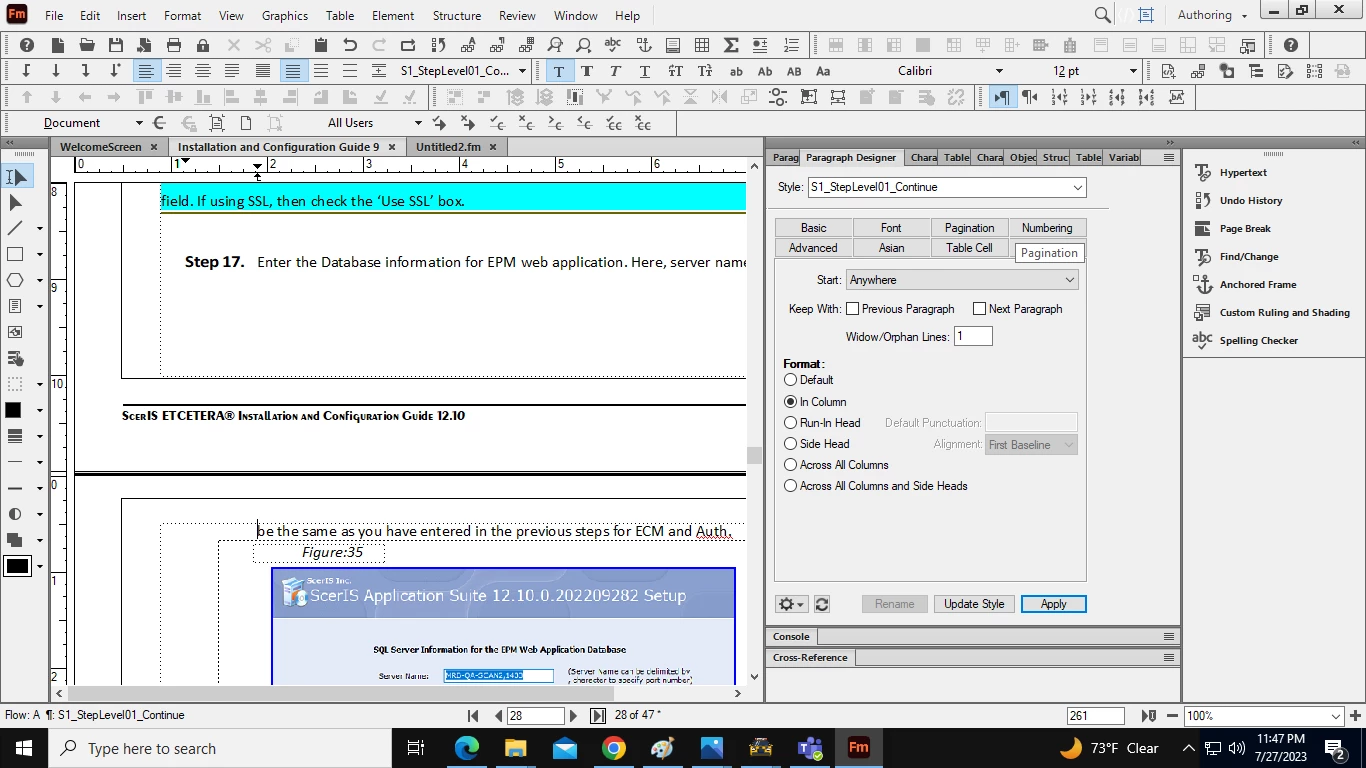Select the Object select arrow tool
The height and width of the screenshot is (768, 1366).
click(x=16, y=203)
